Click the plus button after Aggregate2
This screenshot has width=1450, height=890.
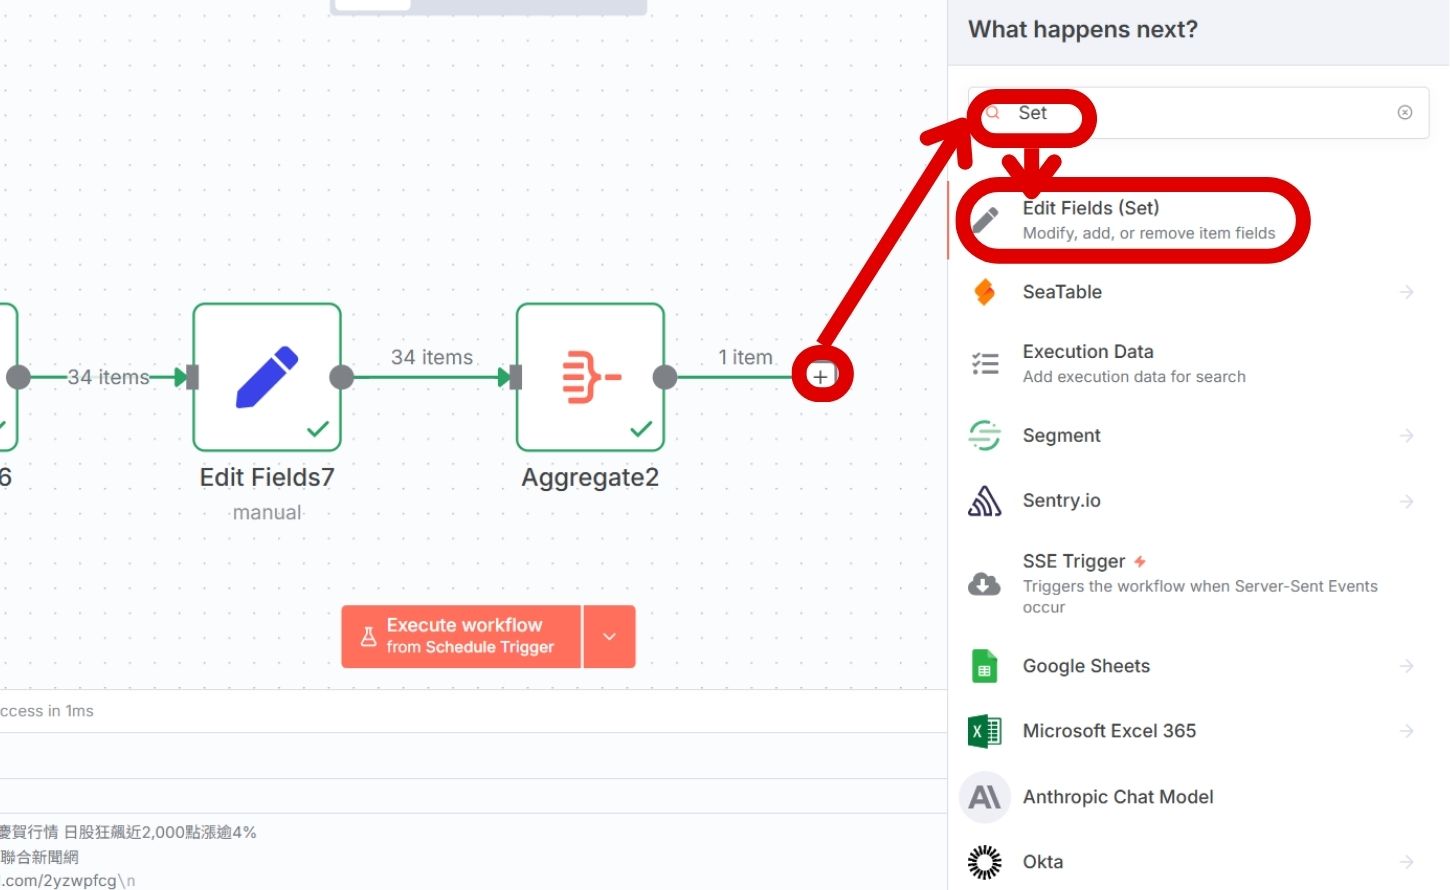[821, 374]
